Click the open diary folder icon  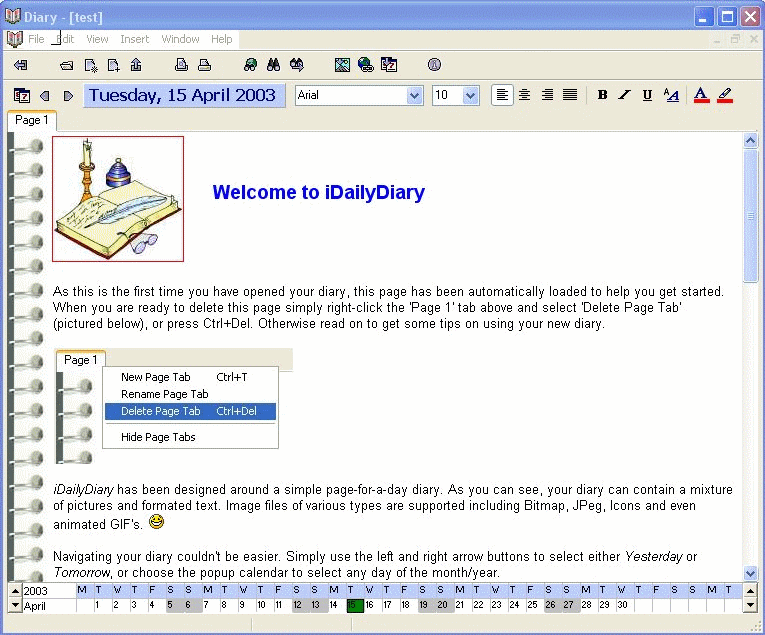66,65
